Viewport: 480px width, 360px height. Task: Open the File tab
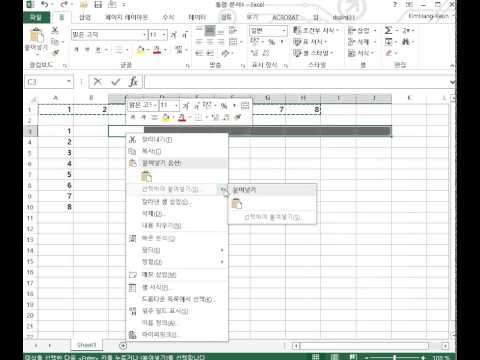tap(36, 17)
